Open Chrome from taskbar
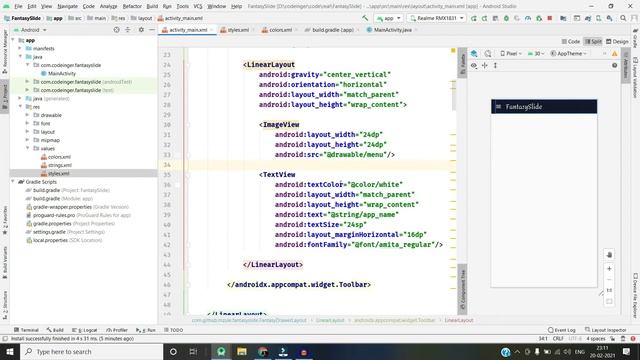This screenshot has height=360, width=640. coord(262,351)
